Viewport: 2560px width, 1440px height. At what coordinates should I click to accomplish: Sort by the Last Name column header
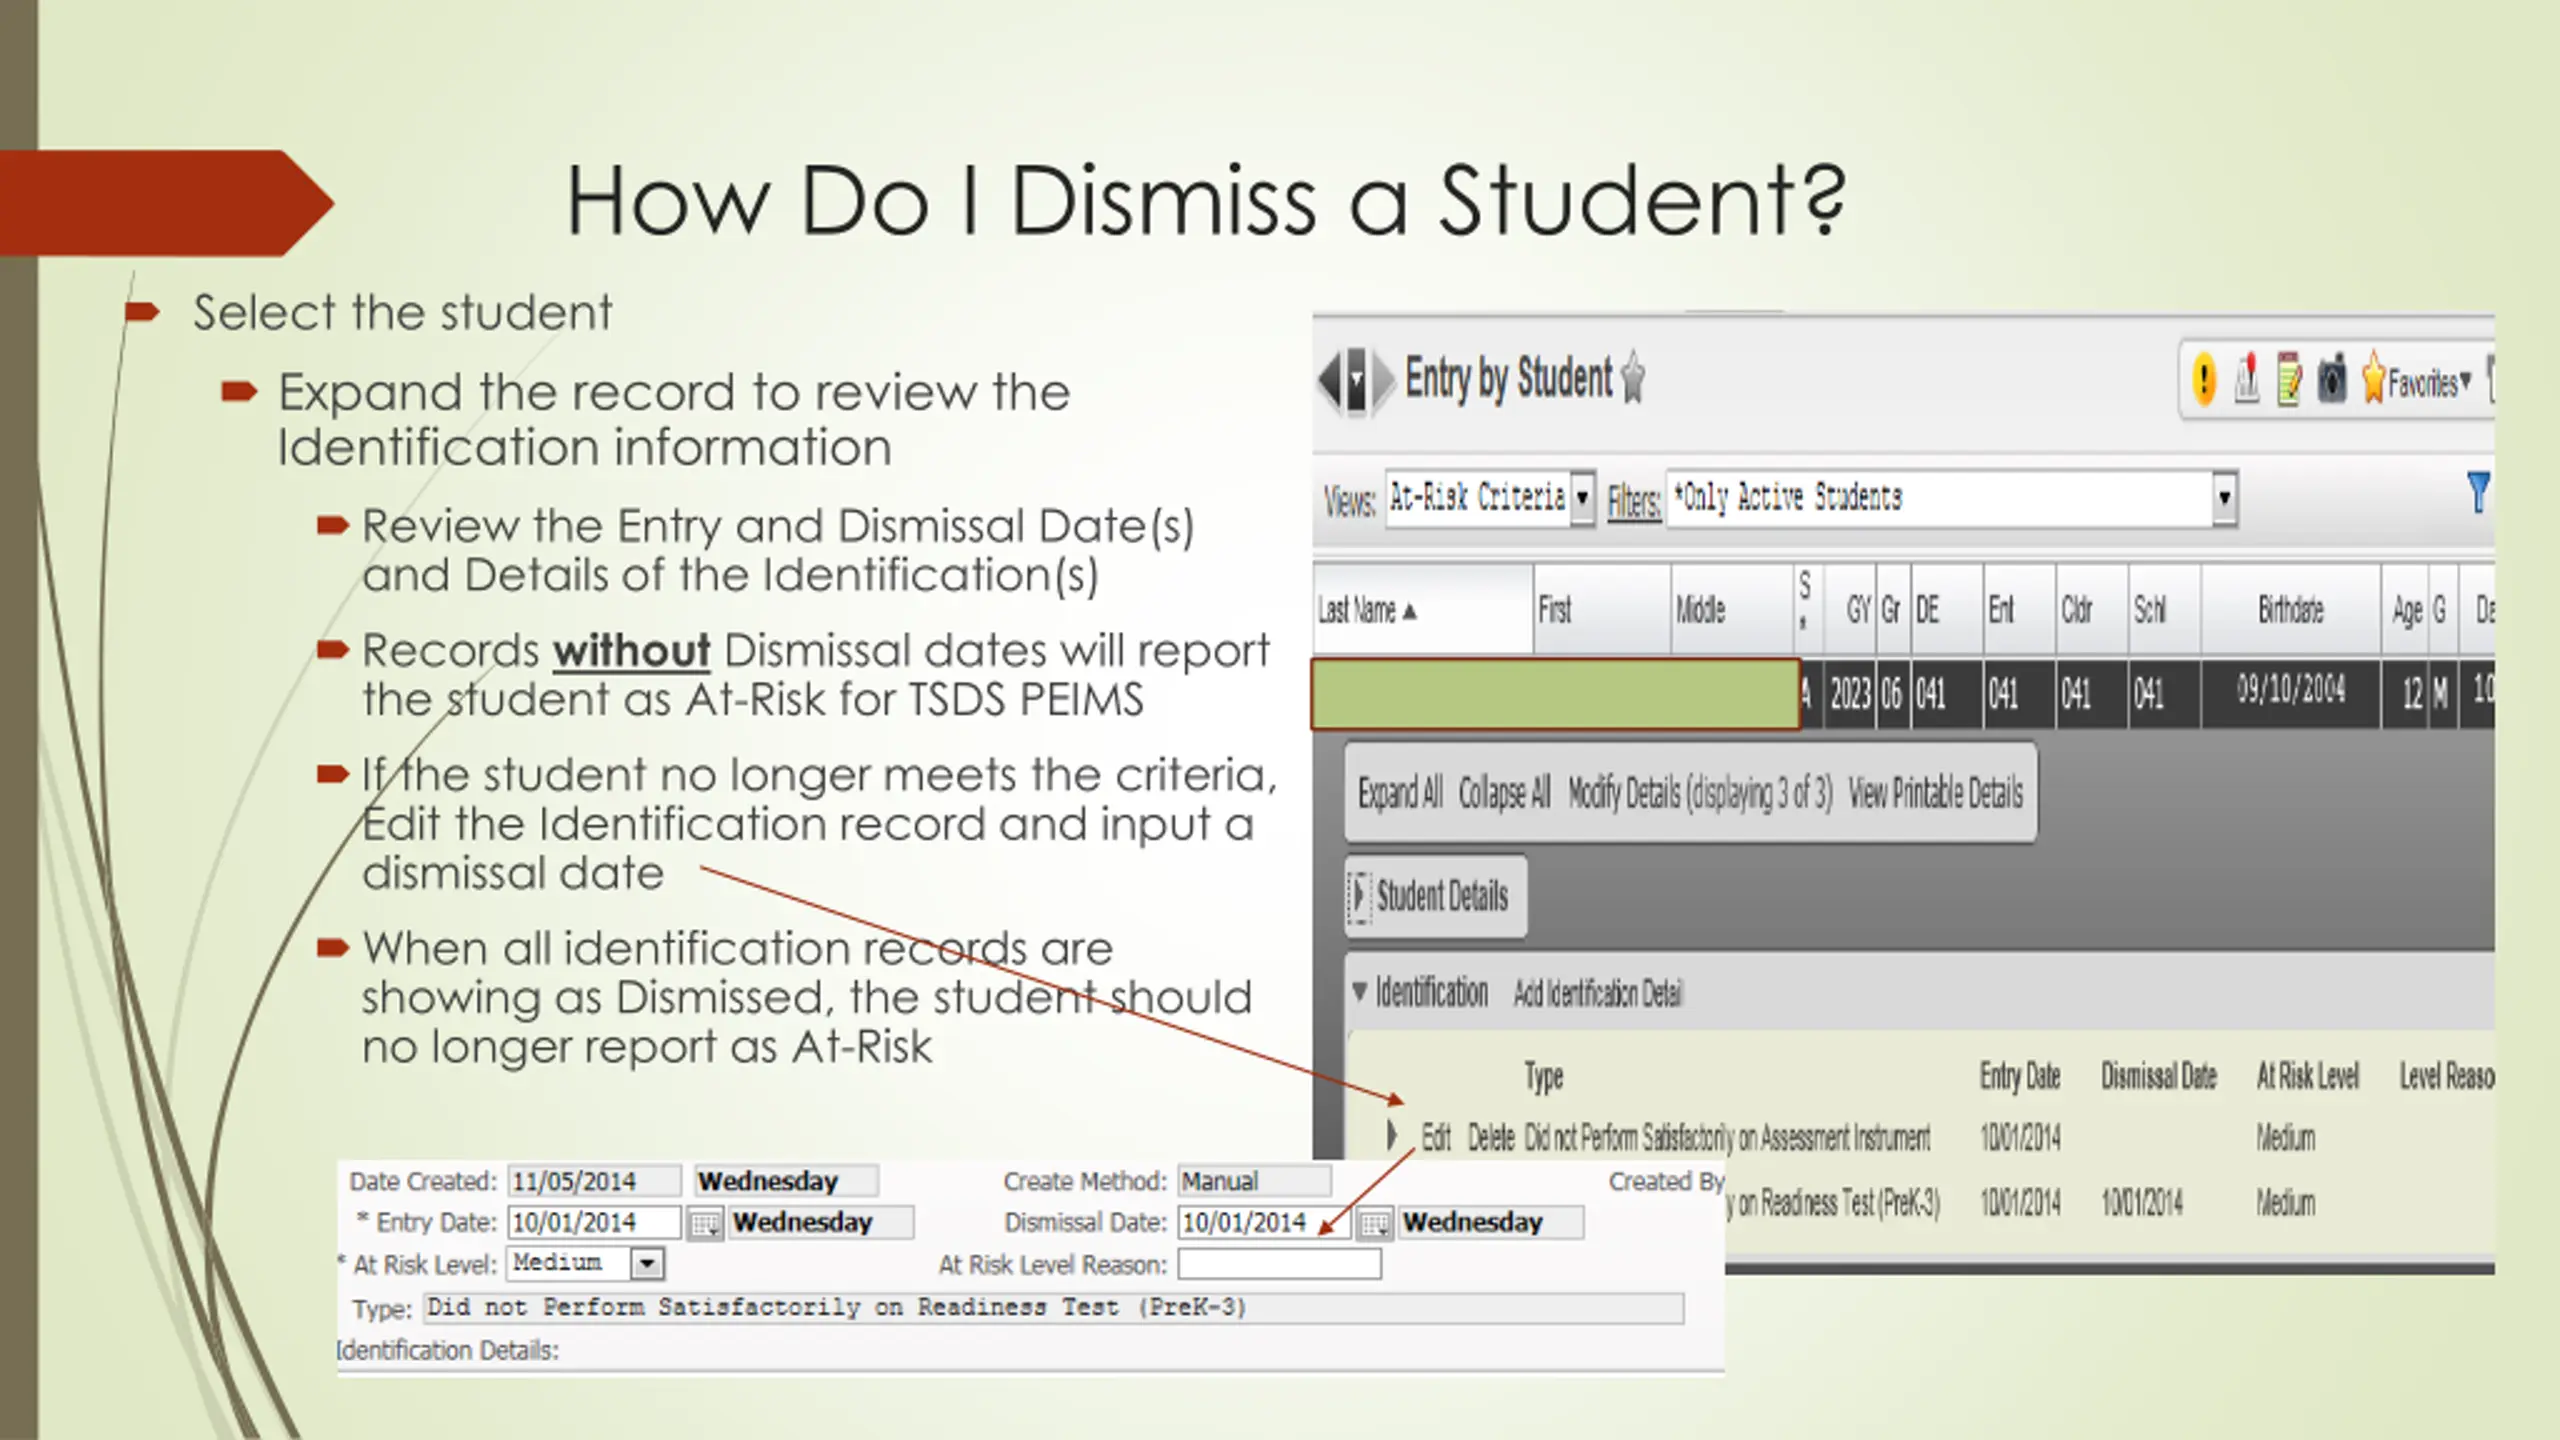click(x=1421, y=609)
